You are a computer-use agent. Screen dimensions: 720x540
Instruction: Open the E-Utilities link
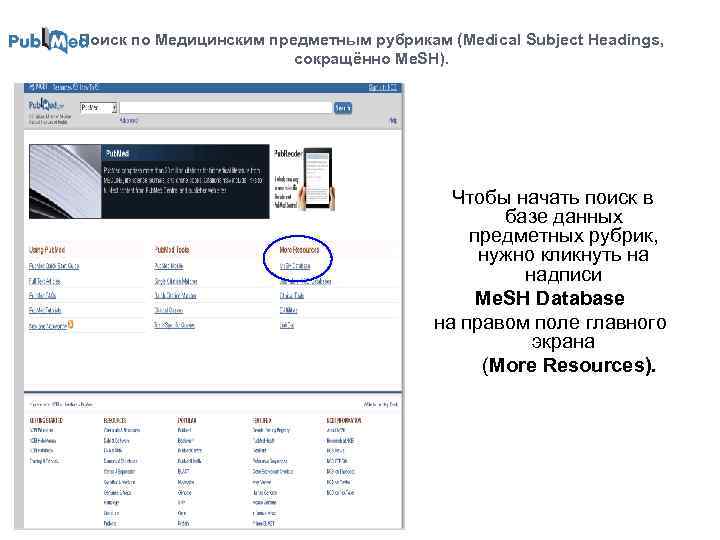click(x=288, y=310)
